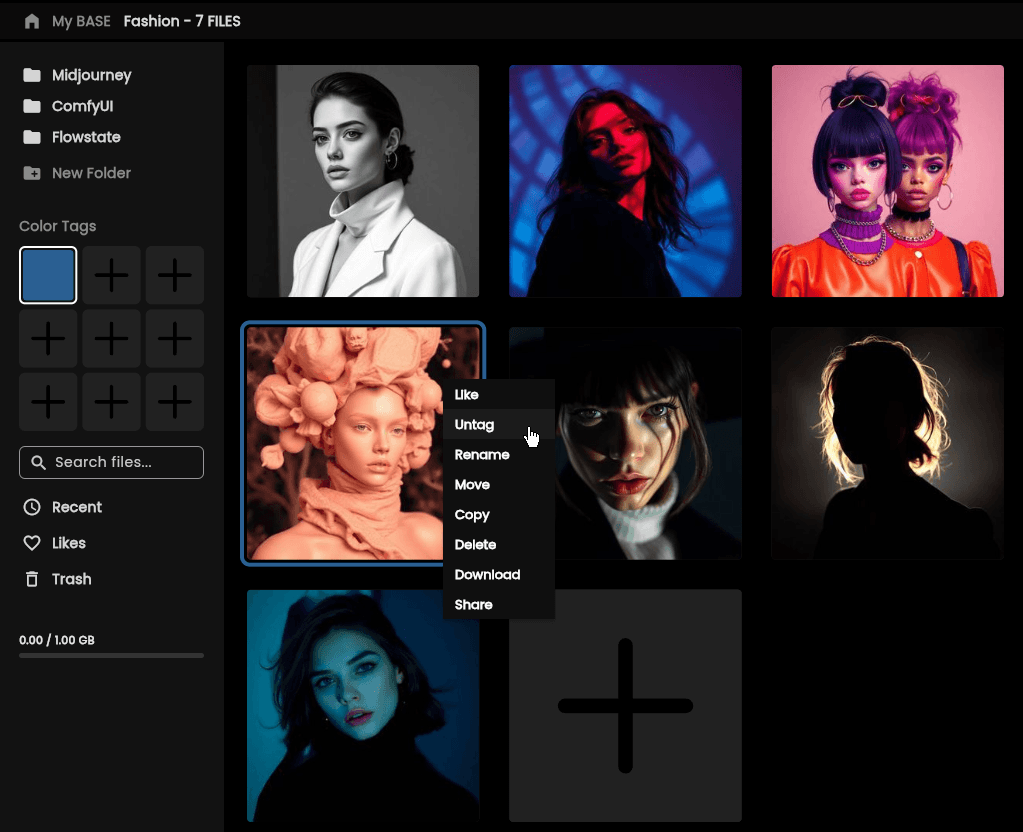Click into the Search files field
Screen dimensions: 1023x832
pyautogui.click(x=112, y=463)
